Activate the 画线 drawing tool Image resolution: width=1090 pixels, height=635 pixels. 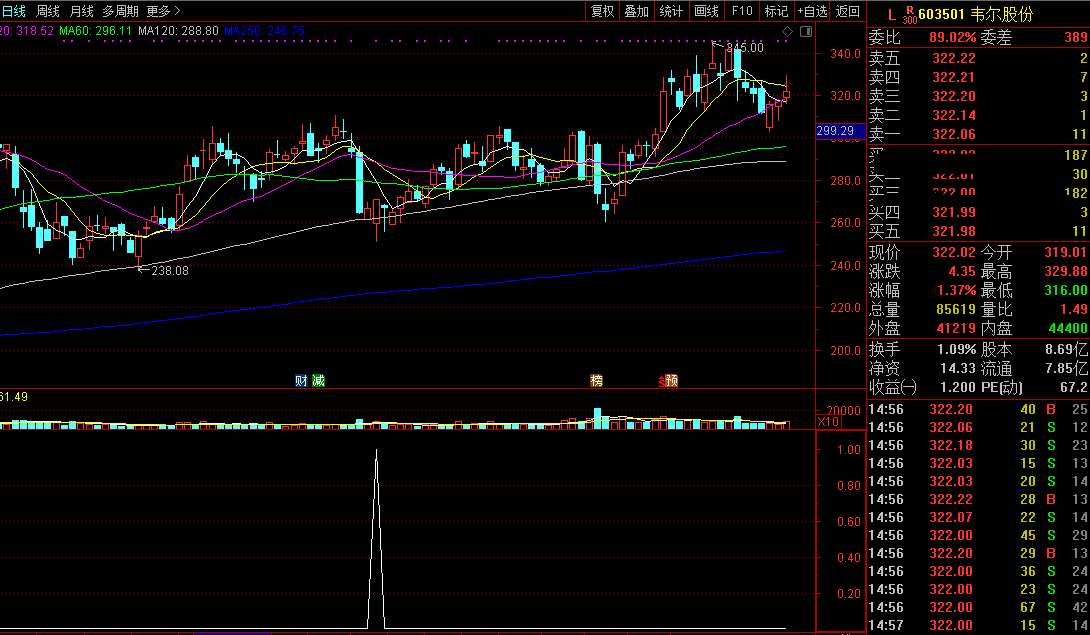(x=706, y=11)
